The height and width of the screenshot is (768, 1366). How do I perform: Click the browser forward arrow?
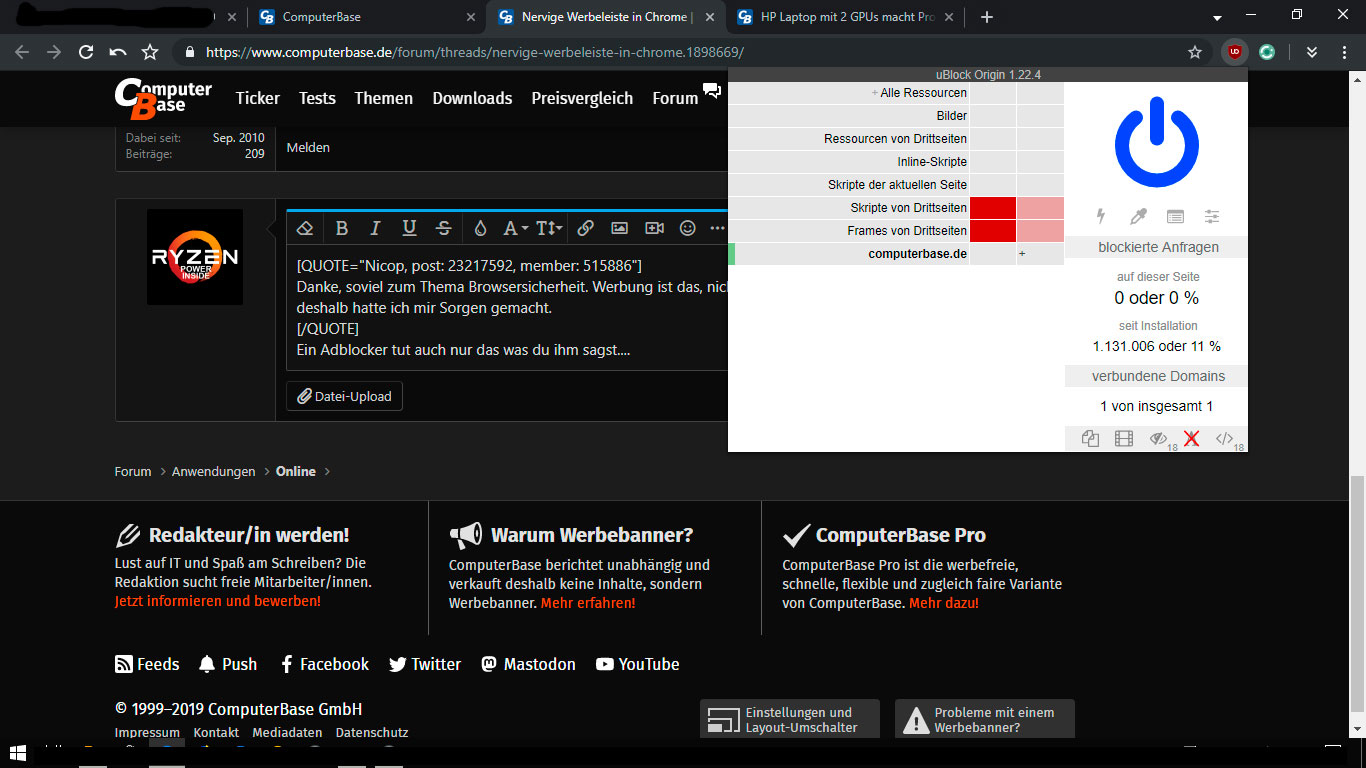[54, 52]
